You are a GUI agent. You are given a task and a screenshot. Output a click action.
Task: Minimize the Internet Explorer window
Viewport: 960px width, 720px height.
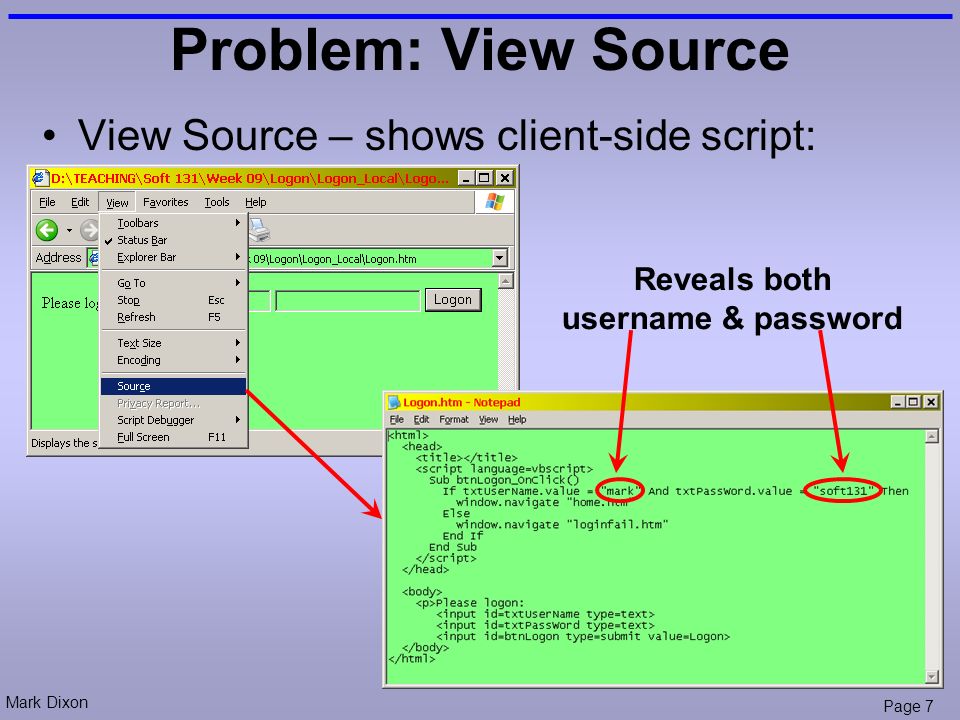(x=467, y=178)
